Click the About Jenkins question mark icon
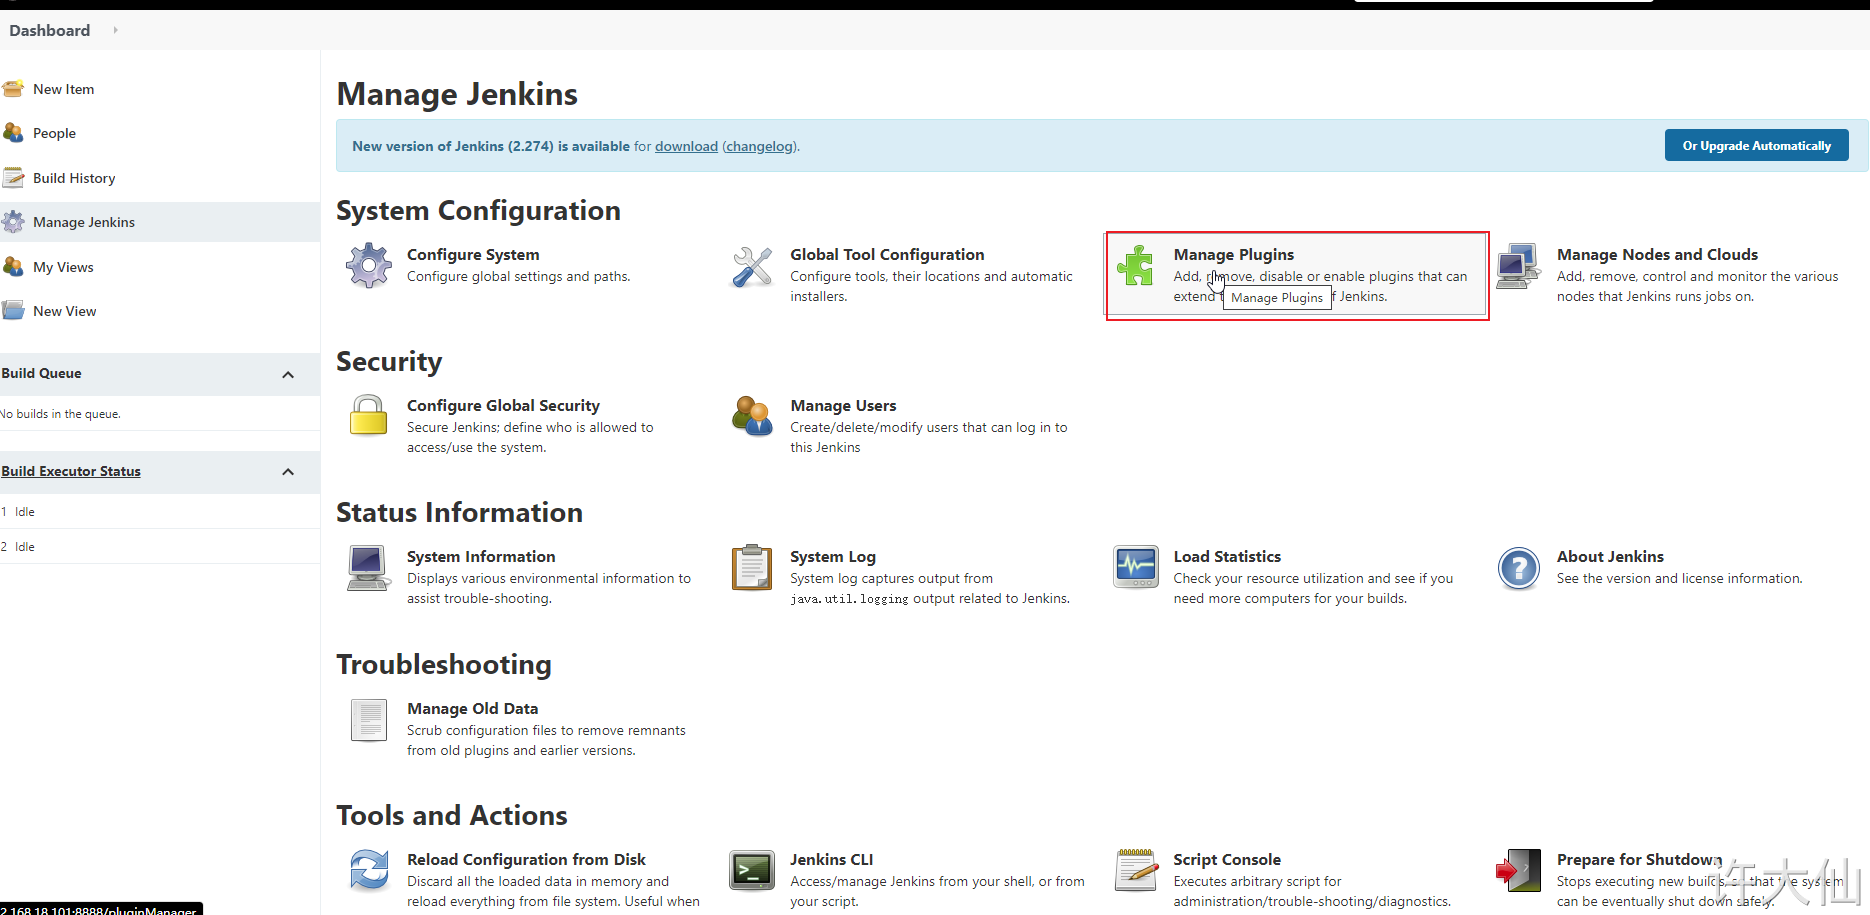The height and width of the screenshot is (915, 1870). [x=1519, y=569]
